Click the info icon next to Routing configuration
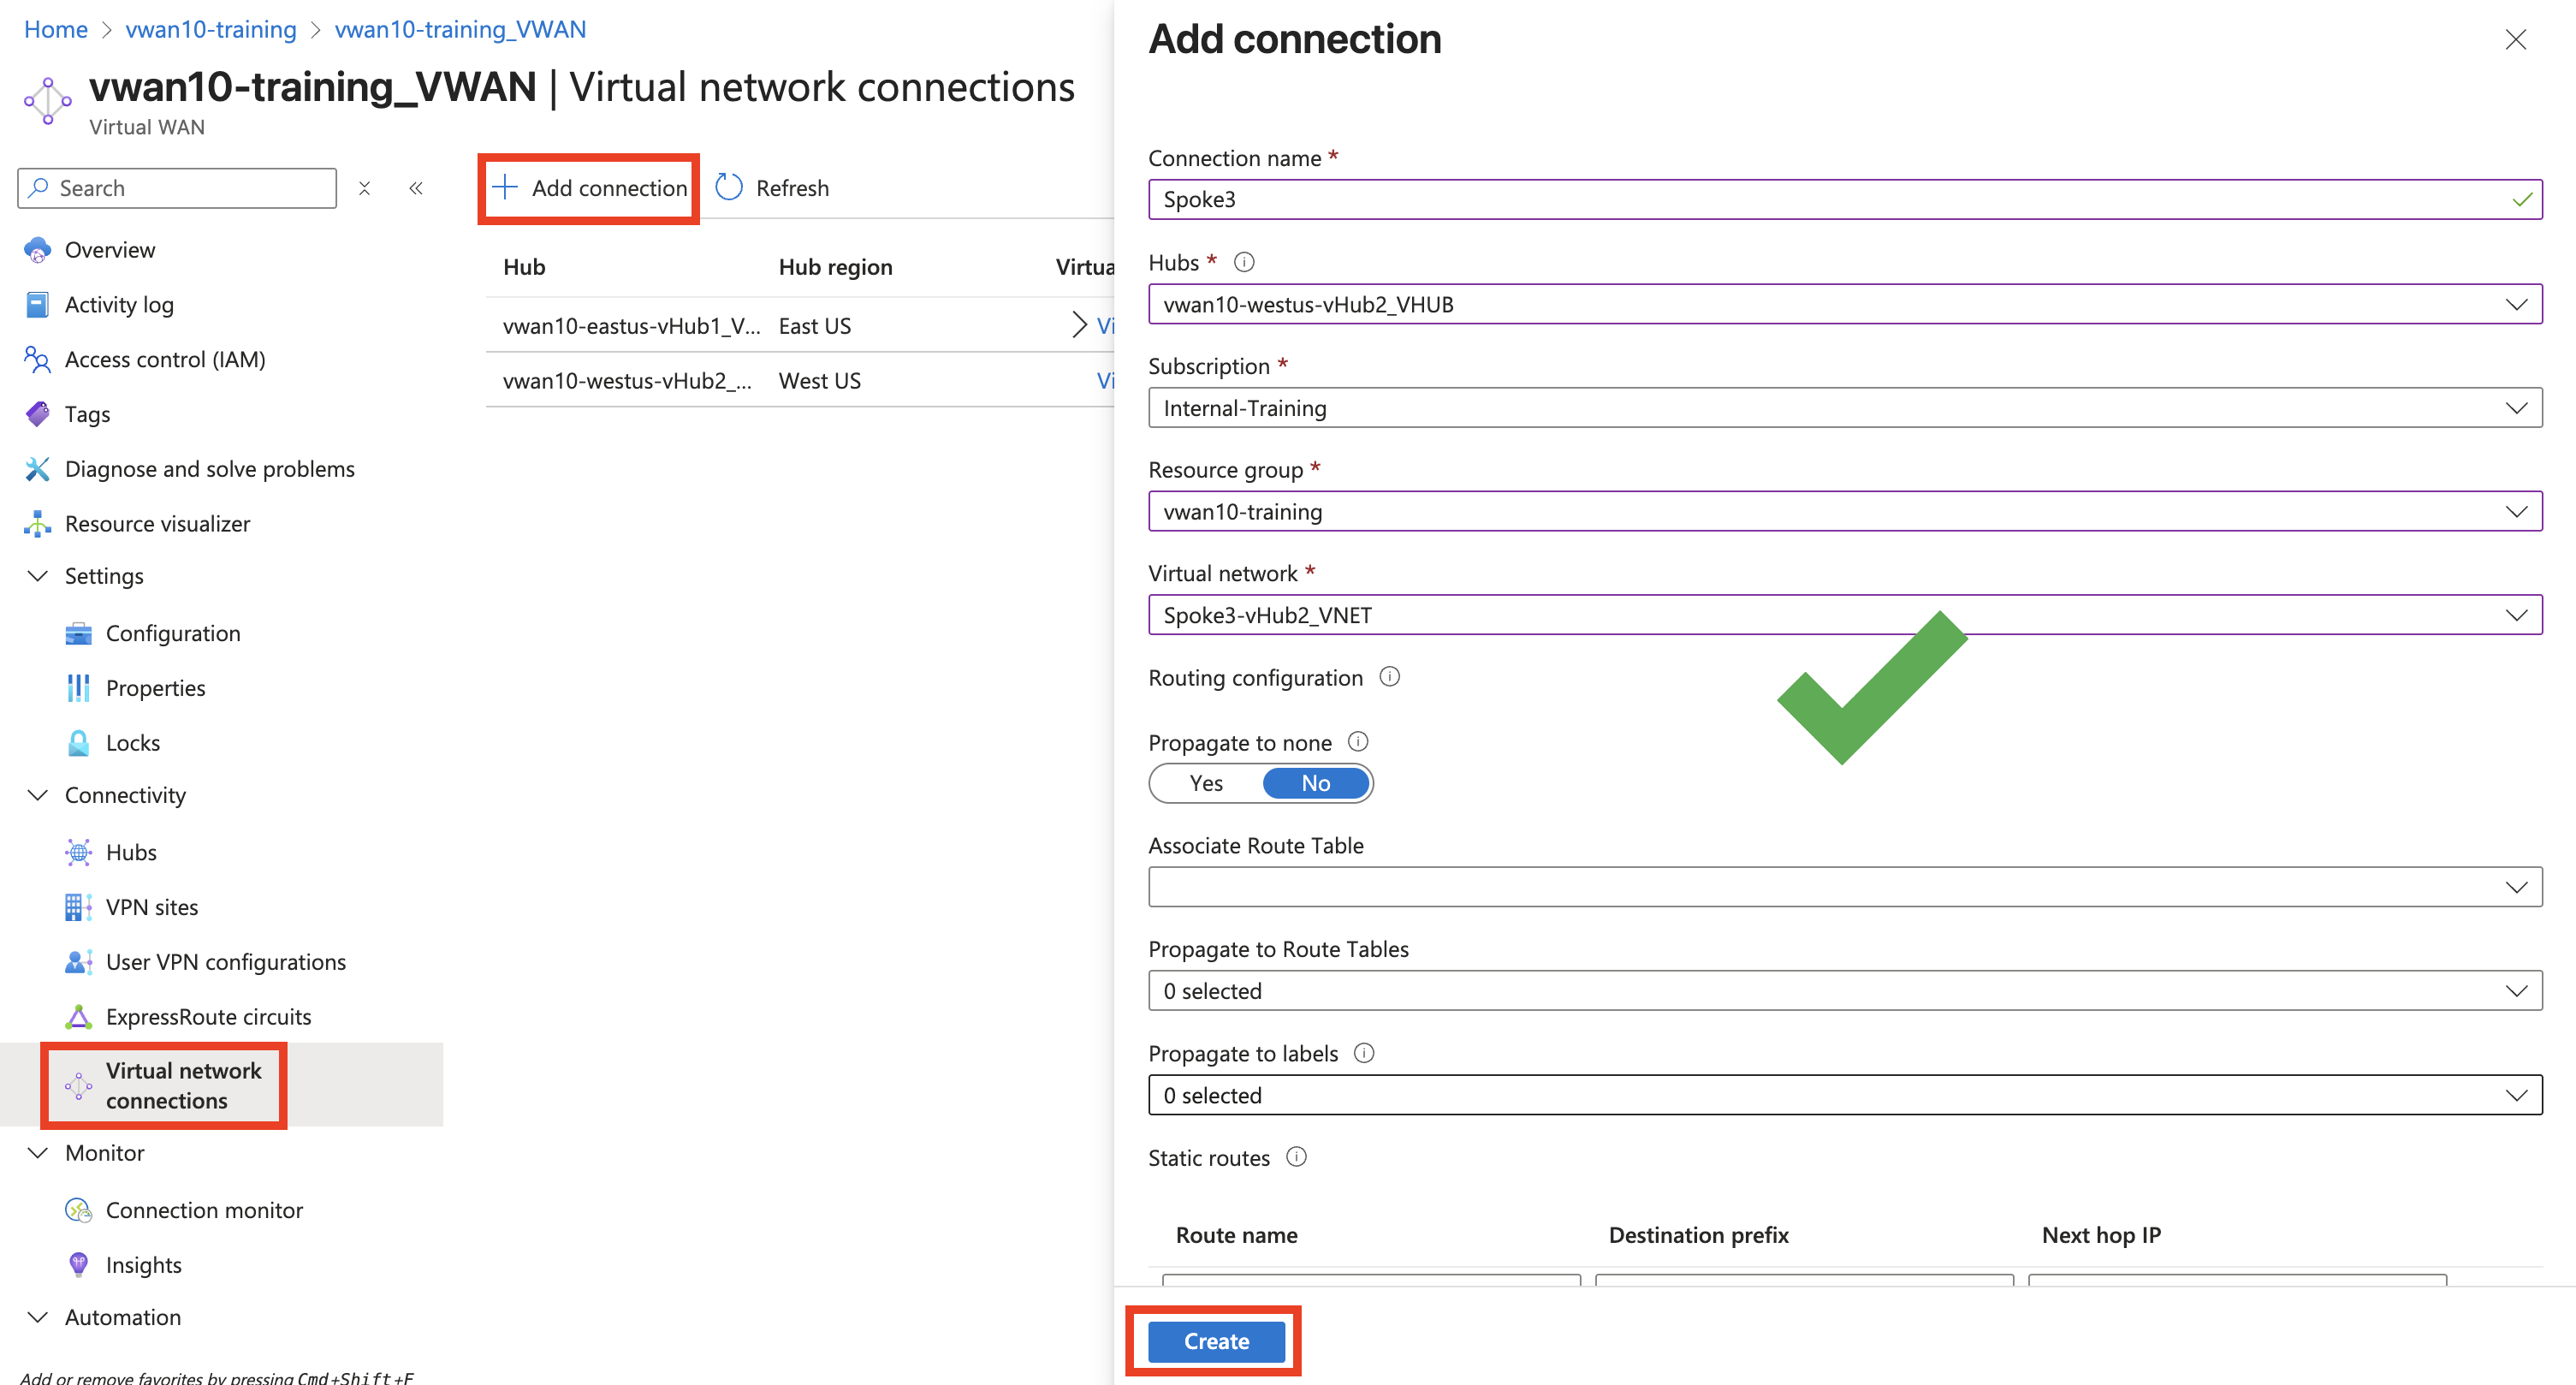This screenshot has height=1385, width=2576. pyautogui.click(x=1390, y=677)
